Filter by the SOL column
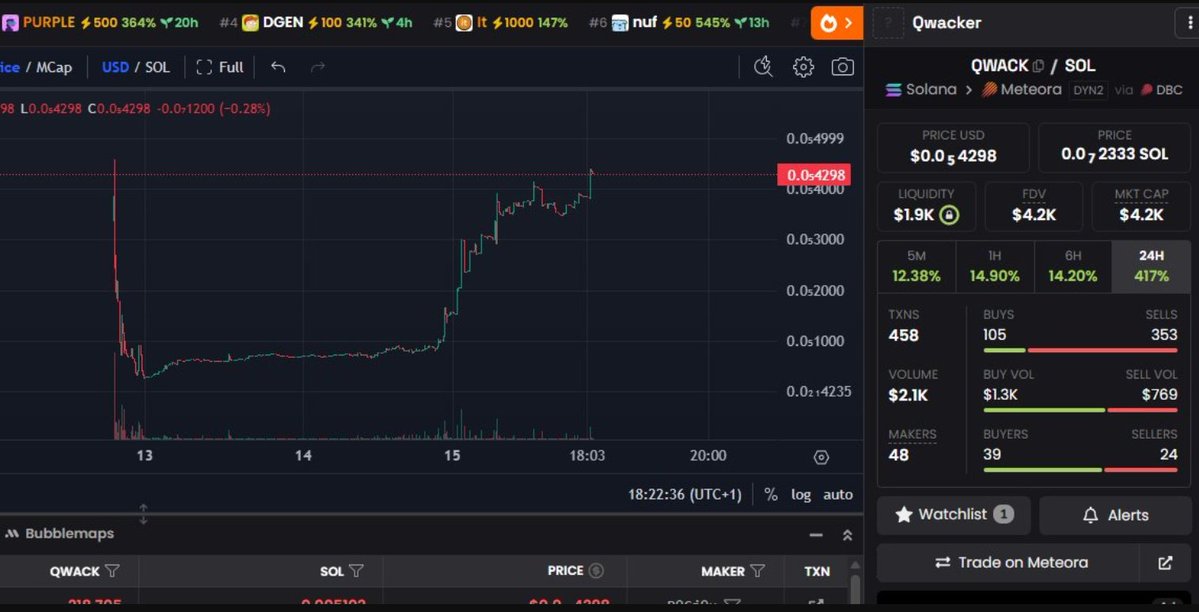Screen dimensions: 1199x612 tap(356, 571)
